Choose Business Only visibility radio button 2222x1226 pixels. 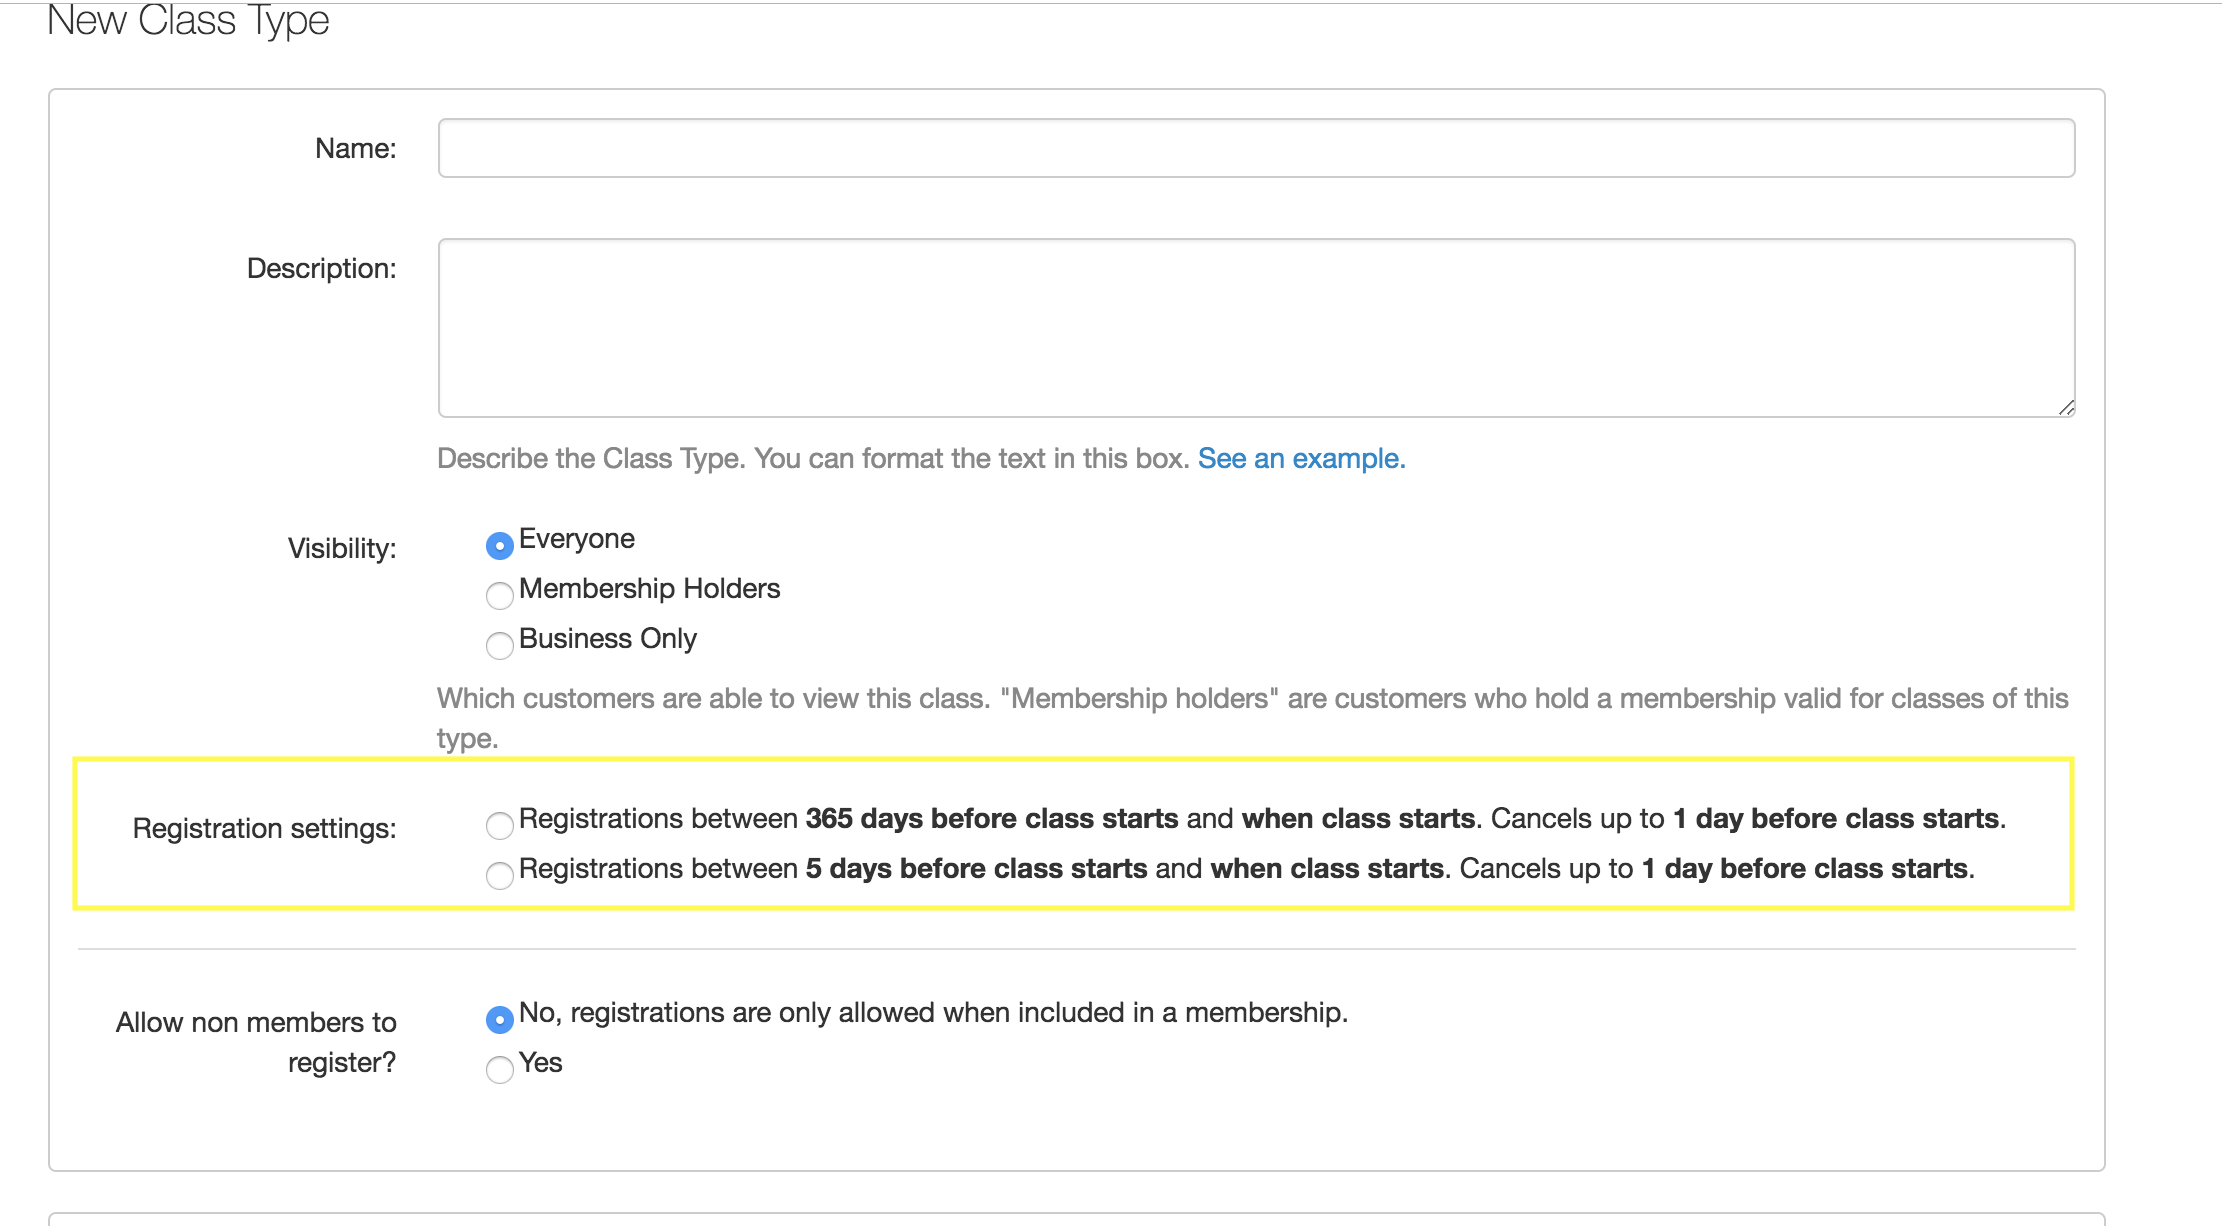point(499,645)
